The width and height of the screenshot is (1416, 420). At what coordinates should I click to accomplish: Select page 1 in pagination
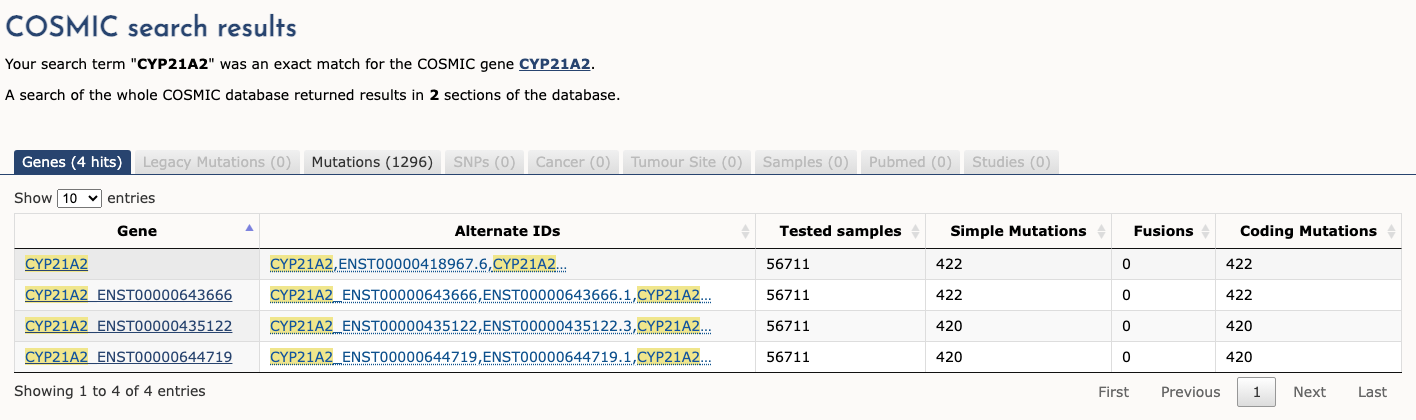click(1257, 392)
